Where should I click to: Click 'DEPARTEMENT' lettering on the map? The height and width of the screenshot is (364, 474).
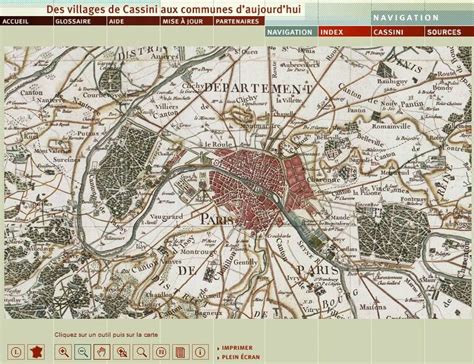[258, 88]
